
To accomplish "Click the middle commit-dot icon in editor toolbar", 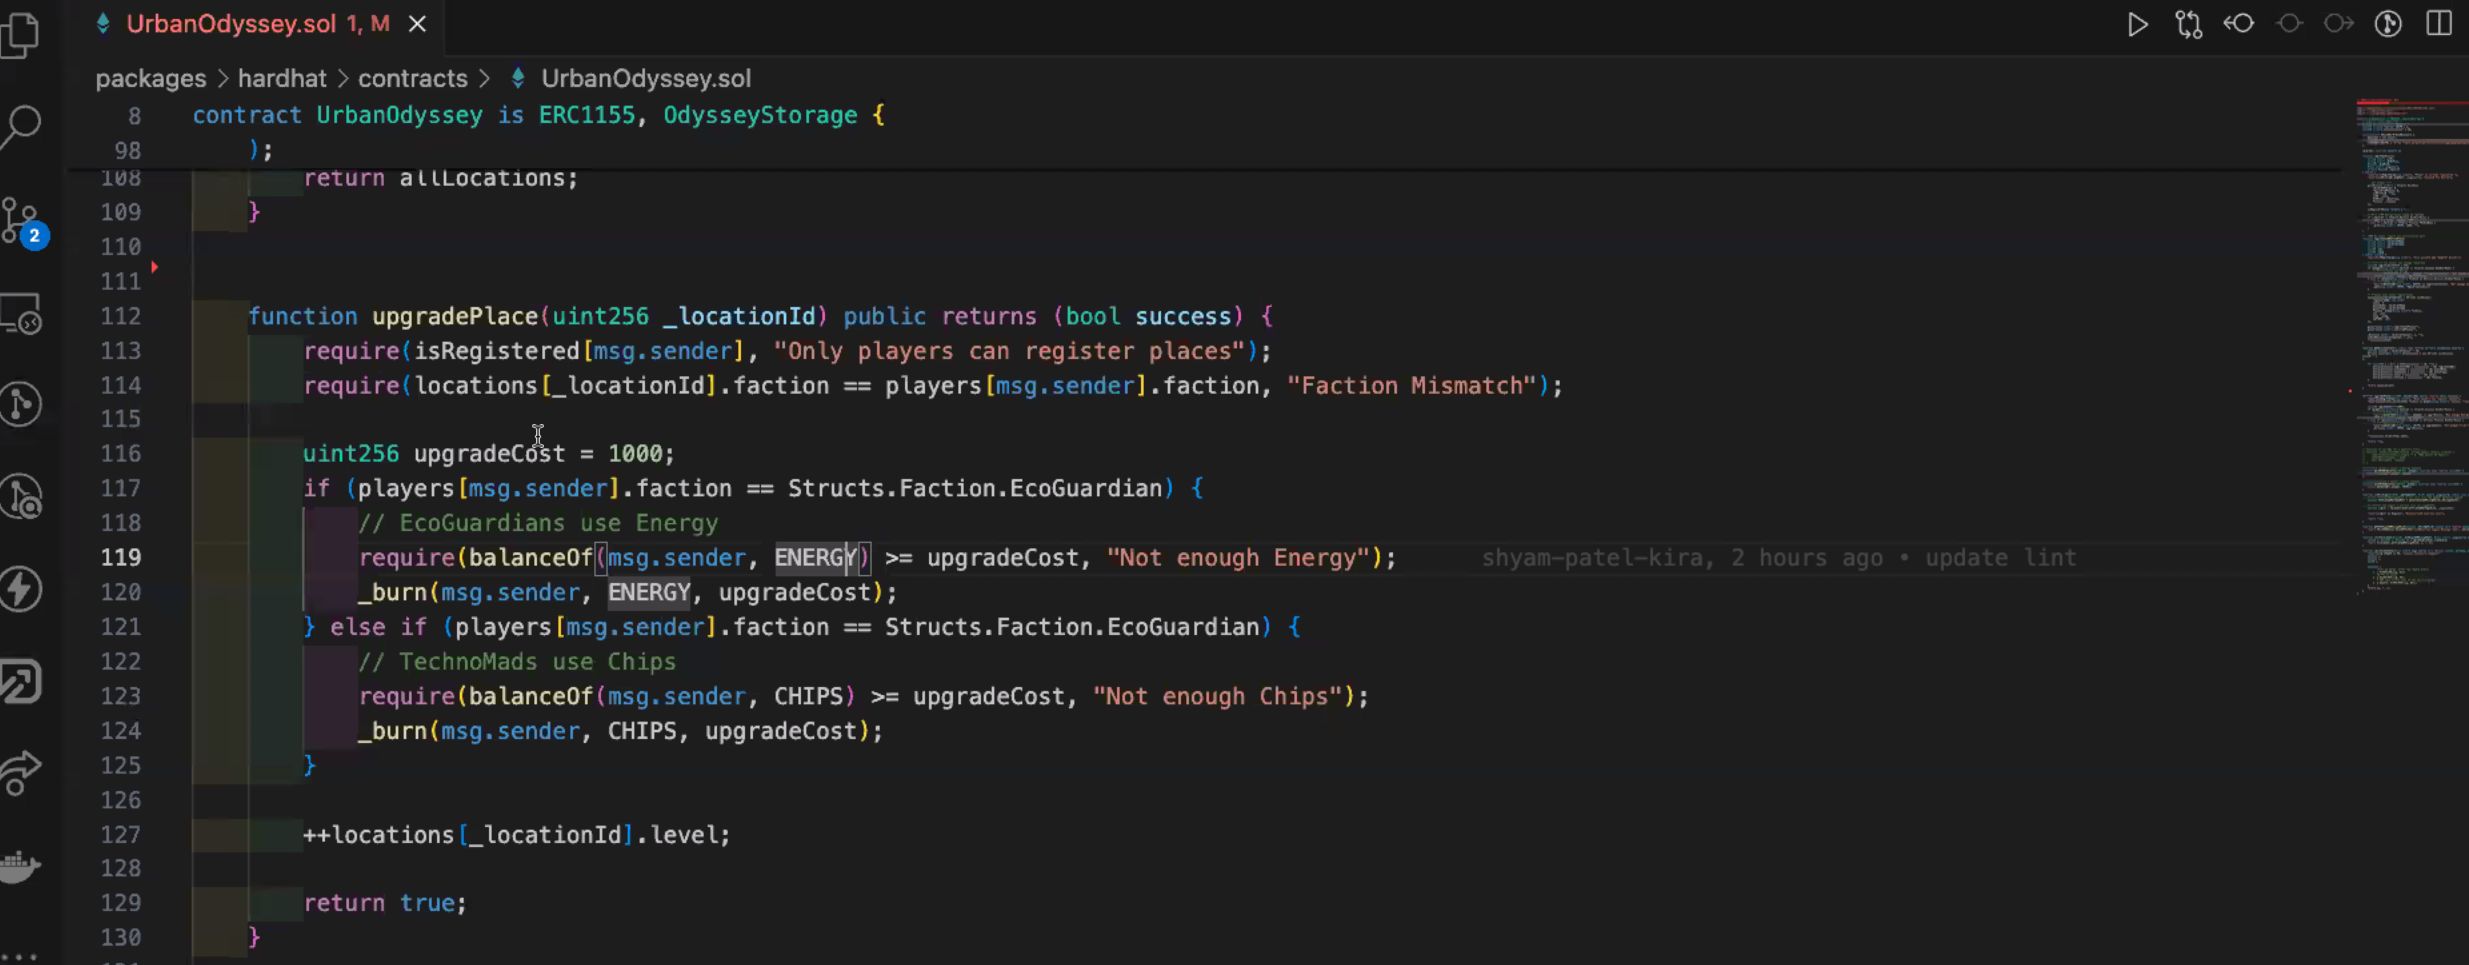I will click(x=2289, y=23).
